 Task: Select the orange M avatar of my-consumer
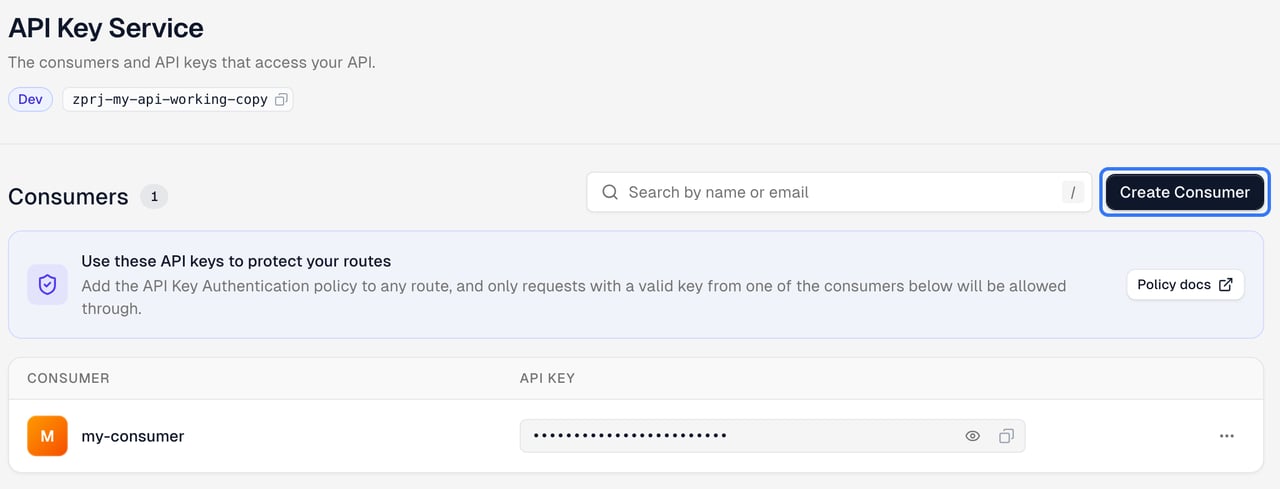pos(47,436)
